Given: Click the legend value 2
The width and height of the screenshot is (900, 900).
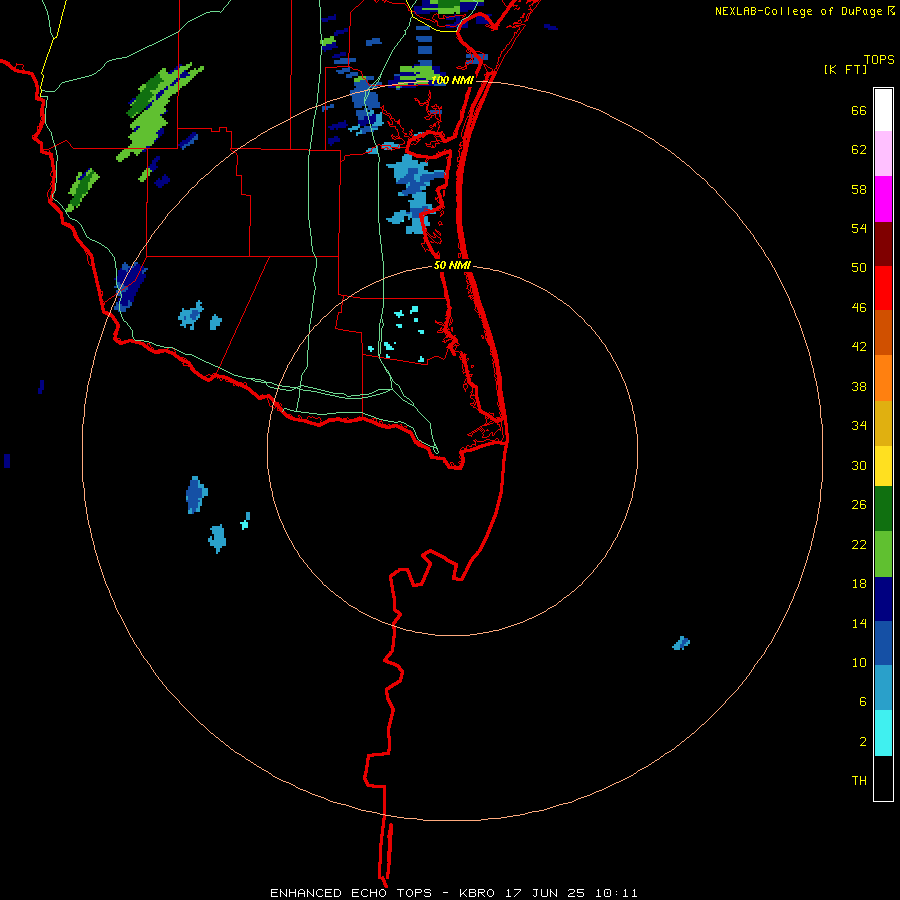Looking at the screenshot, I should pos(863,742).
